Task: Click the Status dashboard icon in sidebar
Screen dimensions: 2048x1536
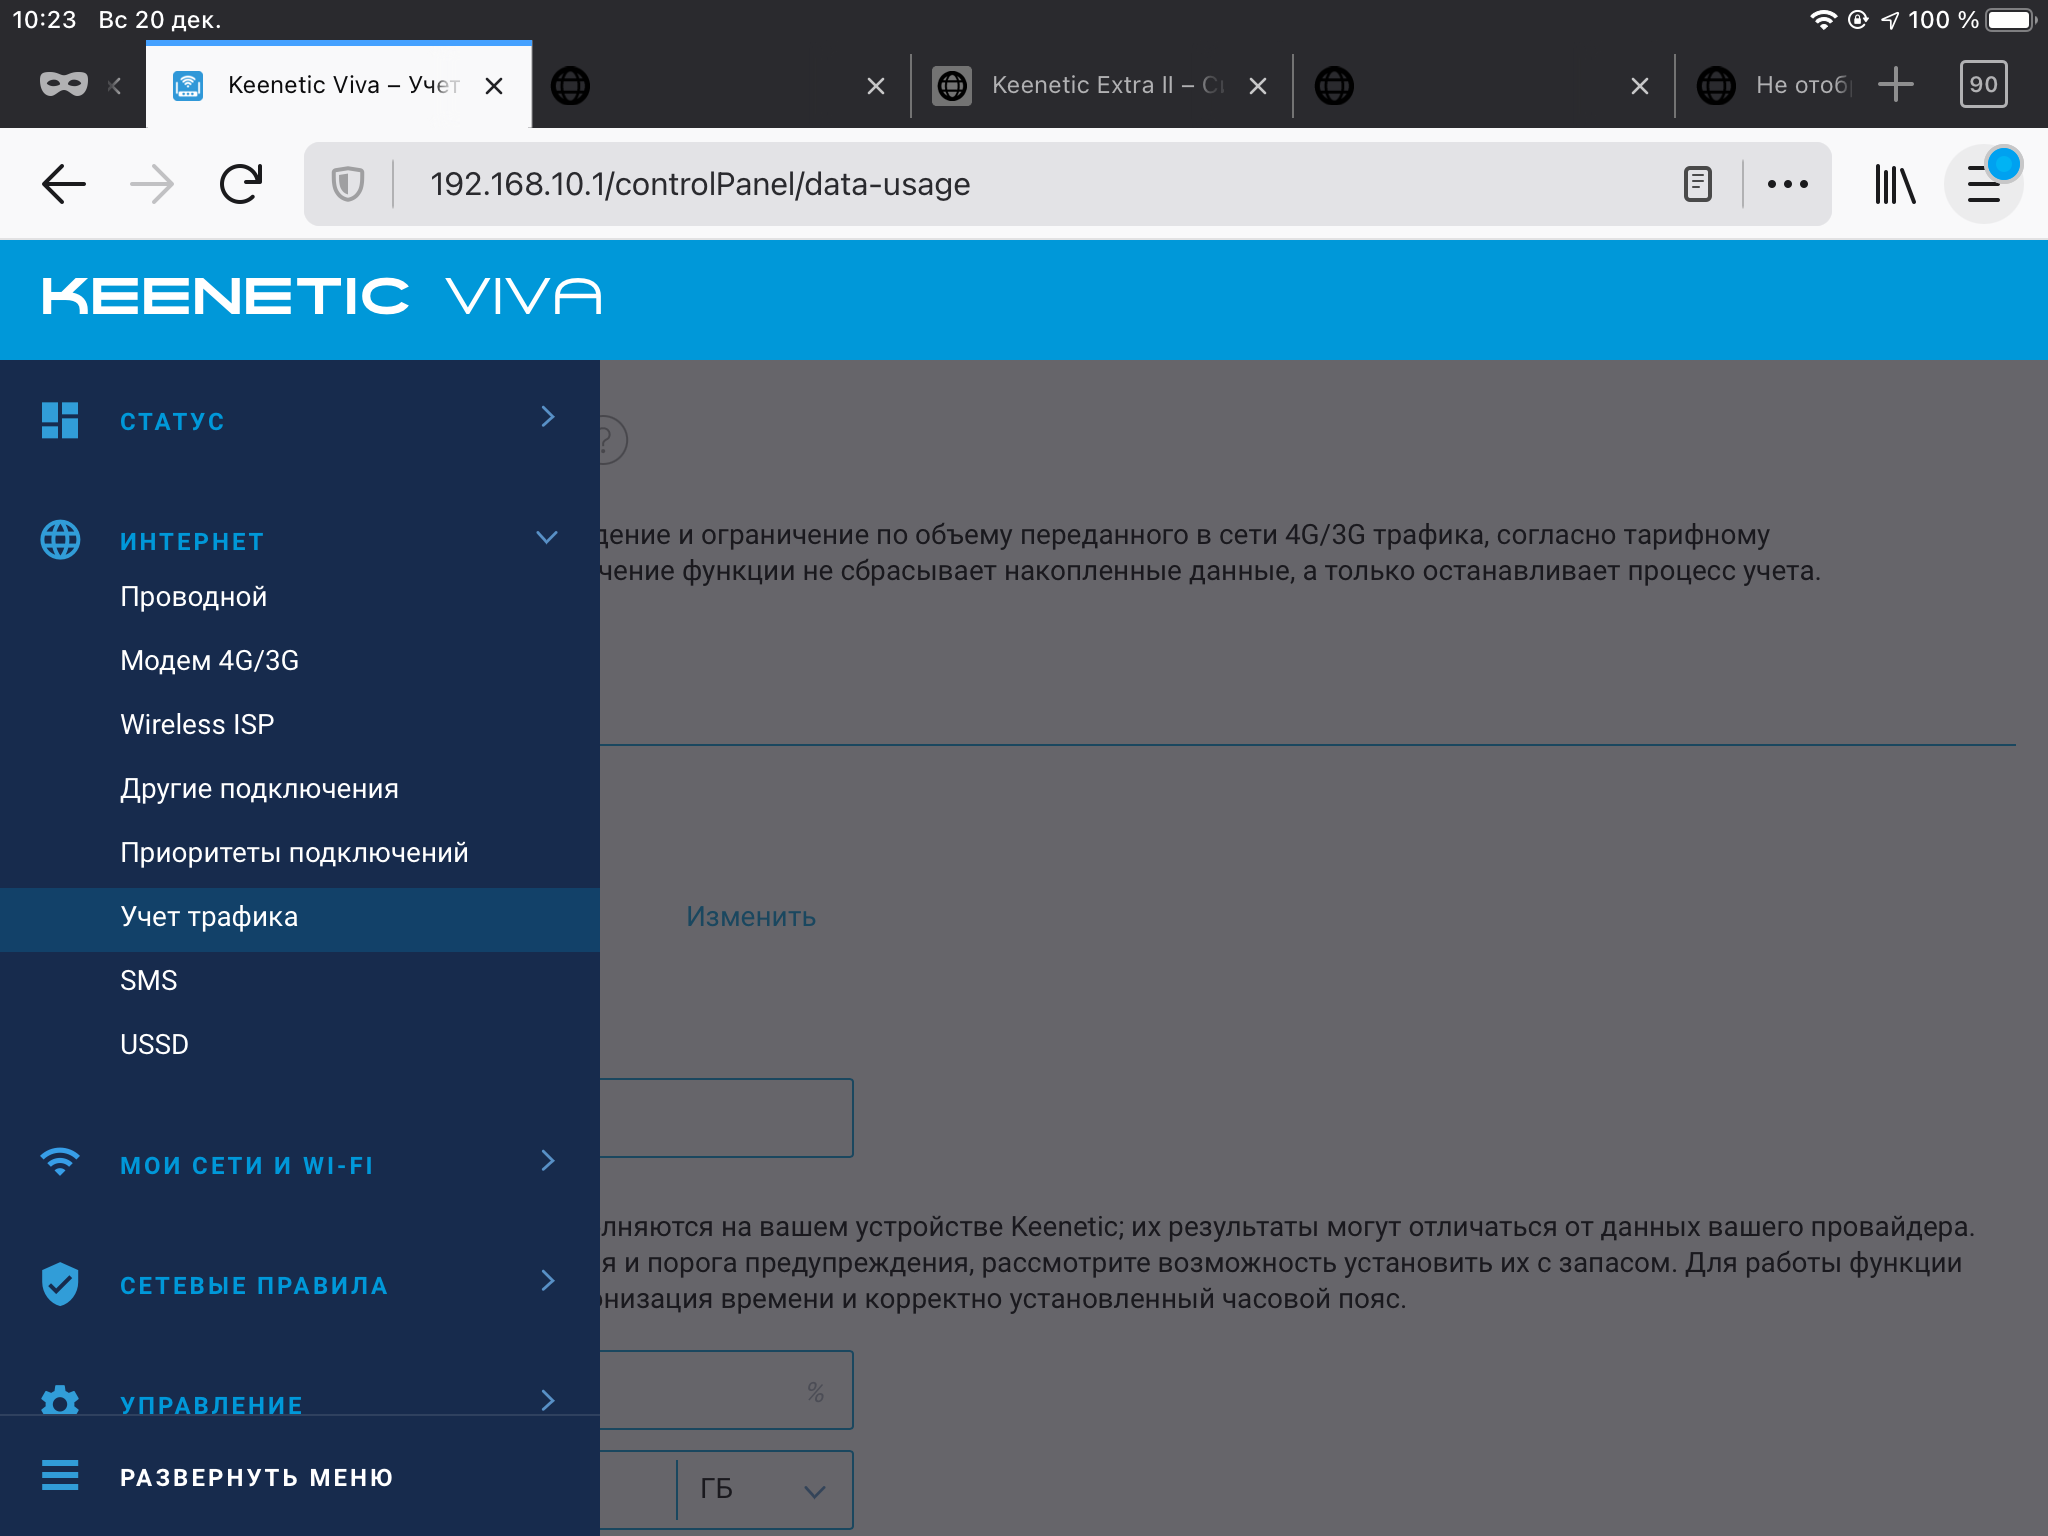Action: (x=60, y=420)
